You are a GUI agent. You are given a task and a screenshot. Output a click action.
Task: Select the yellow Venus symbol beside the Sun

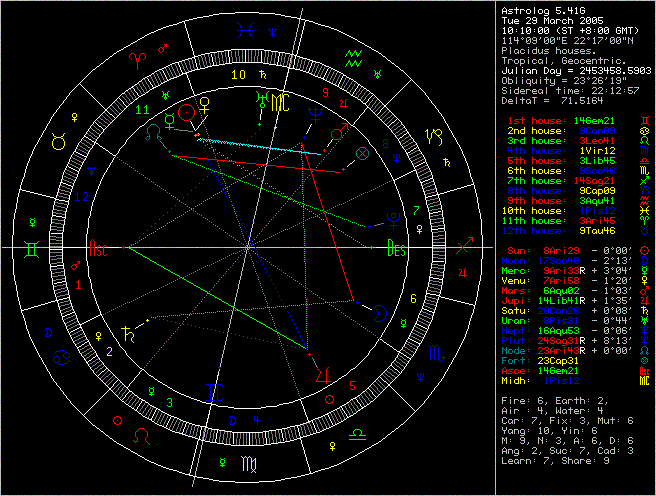(x=205, y=103)
